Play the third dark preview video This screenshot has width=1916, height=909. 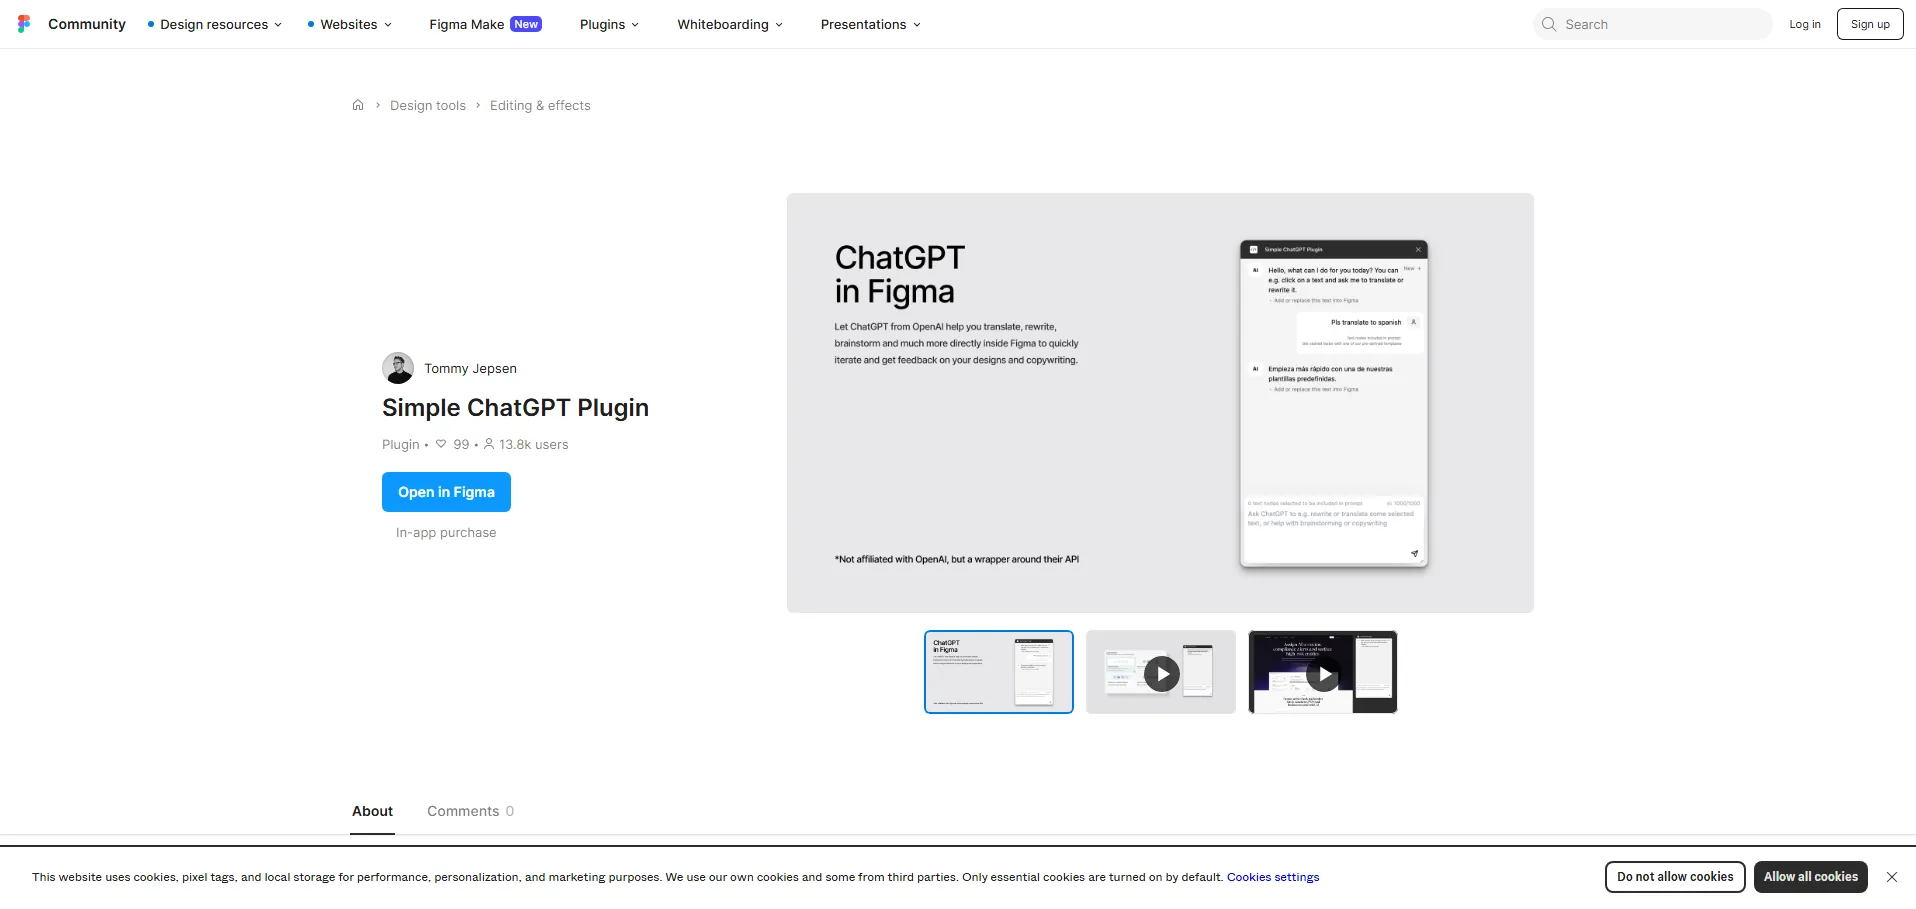[x=1323, y=673]
